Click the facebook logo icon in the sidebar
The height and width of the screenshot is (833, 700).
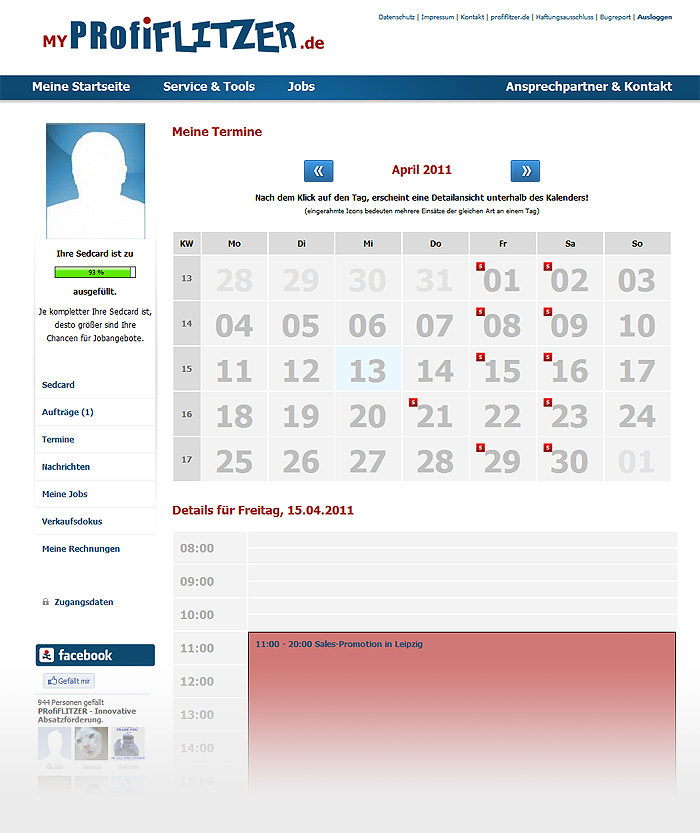point(47,655)
